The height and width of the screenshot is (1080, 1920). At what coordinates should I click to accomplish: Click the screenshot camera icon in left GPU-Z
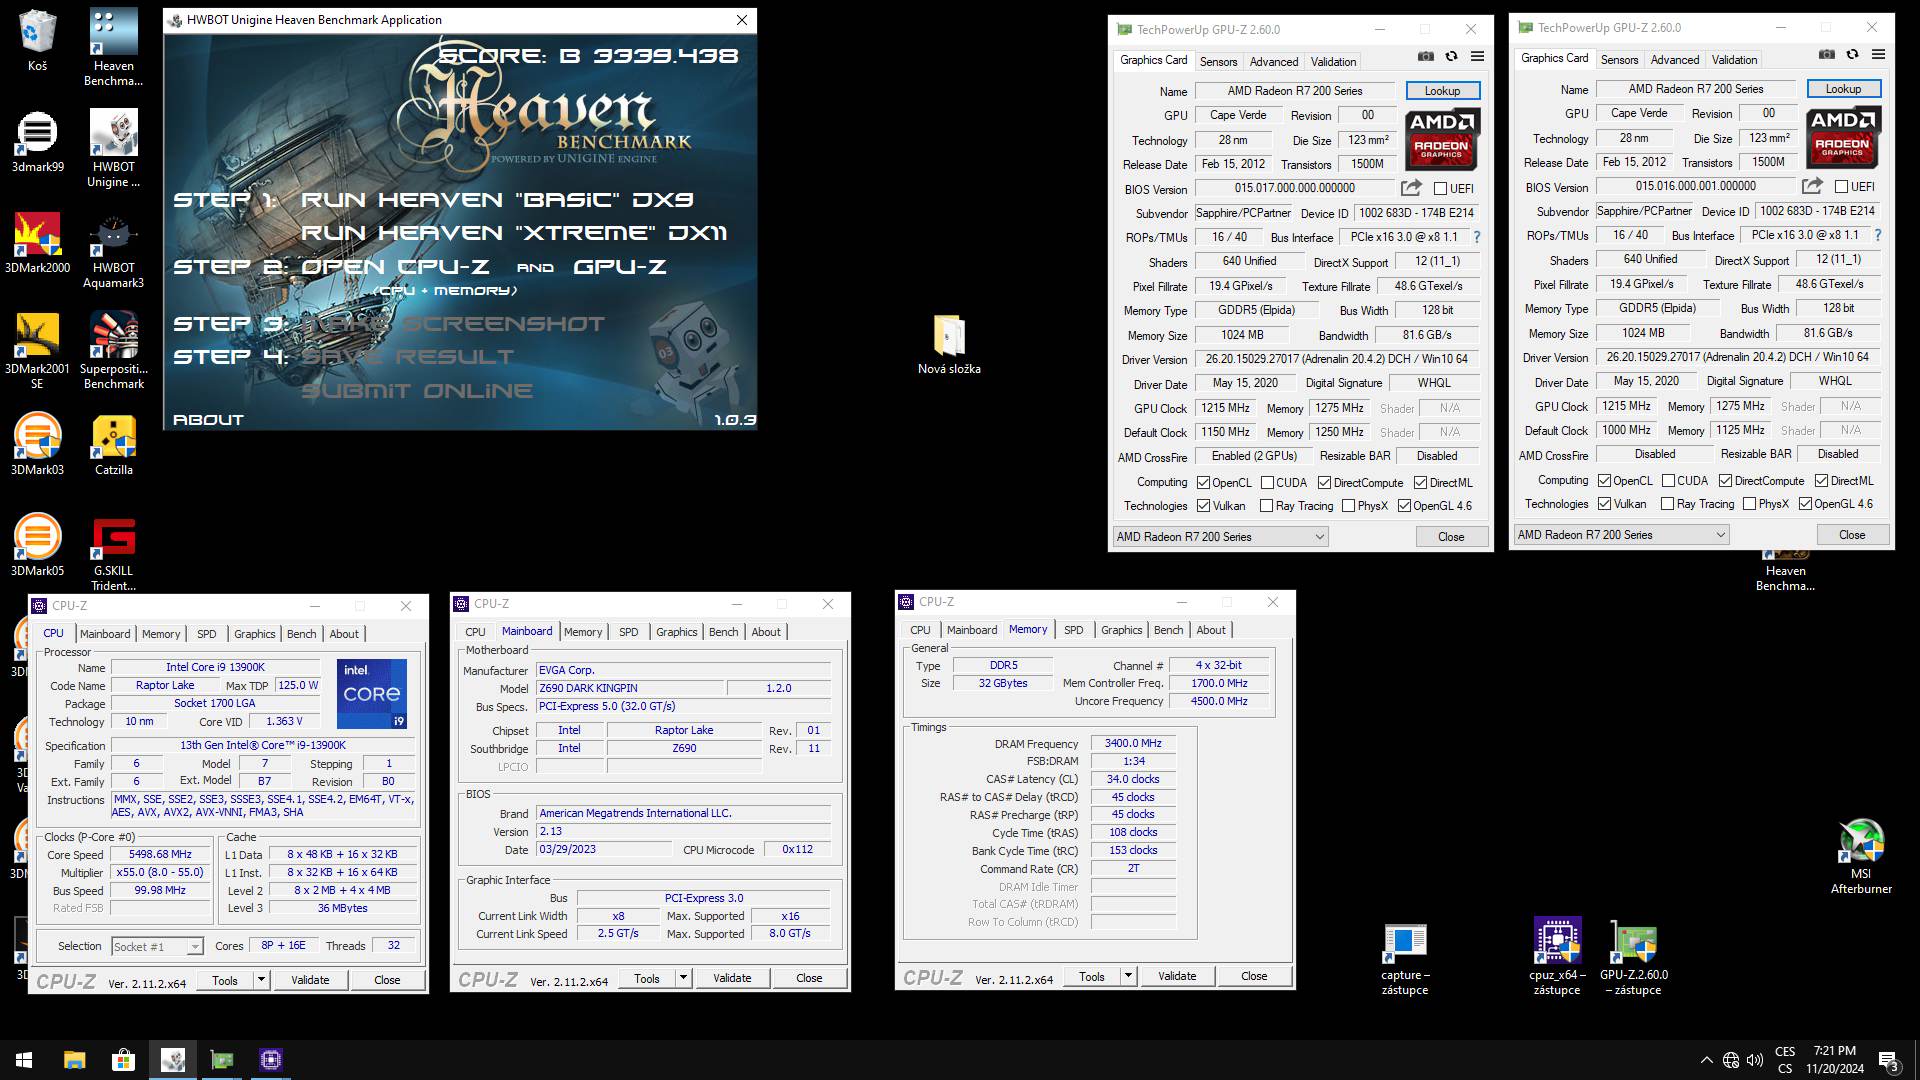(x=1426, y=57)
